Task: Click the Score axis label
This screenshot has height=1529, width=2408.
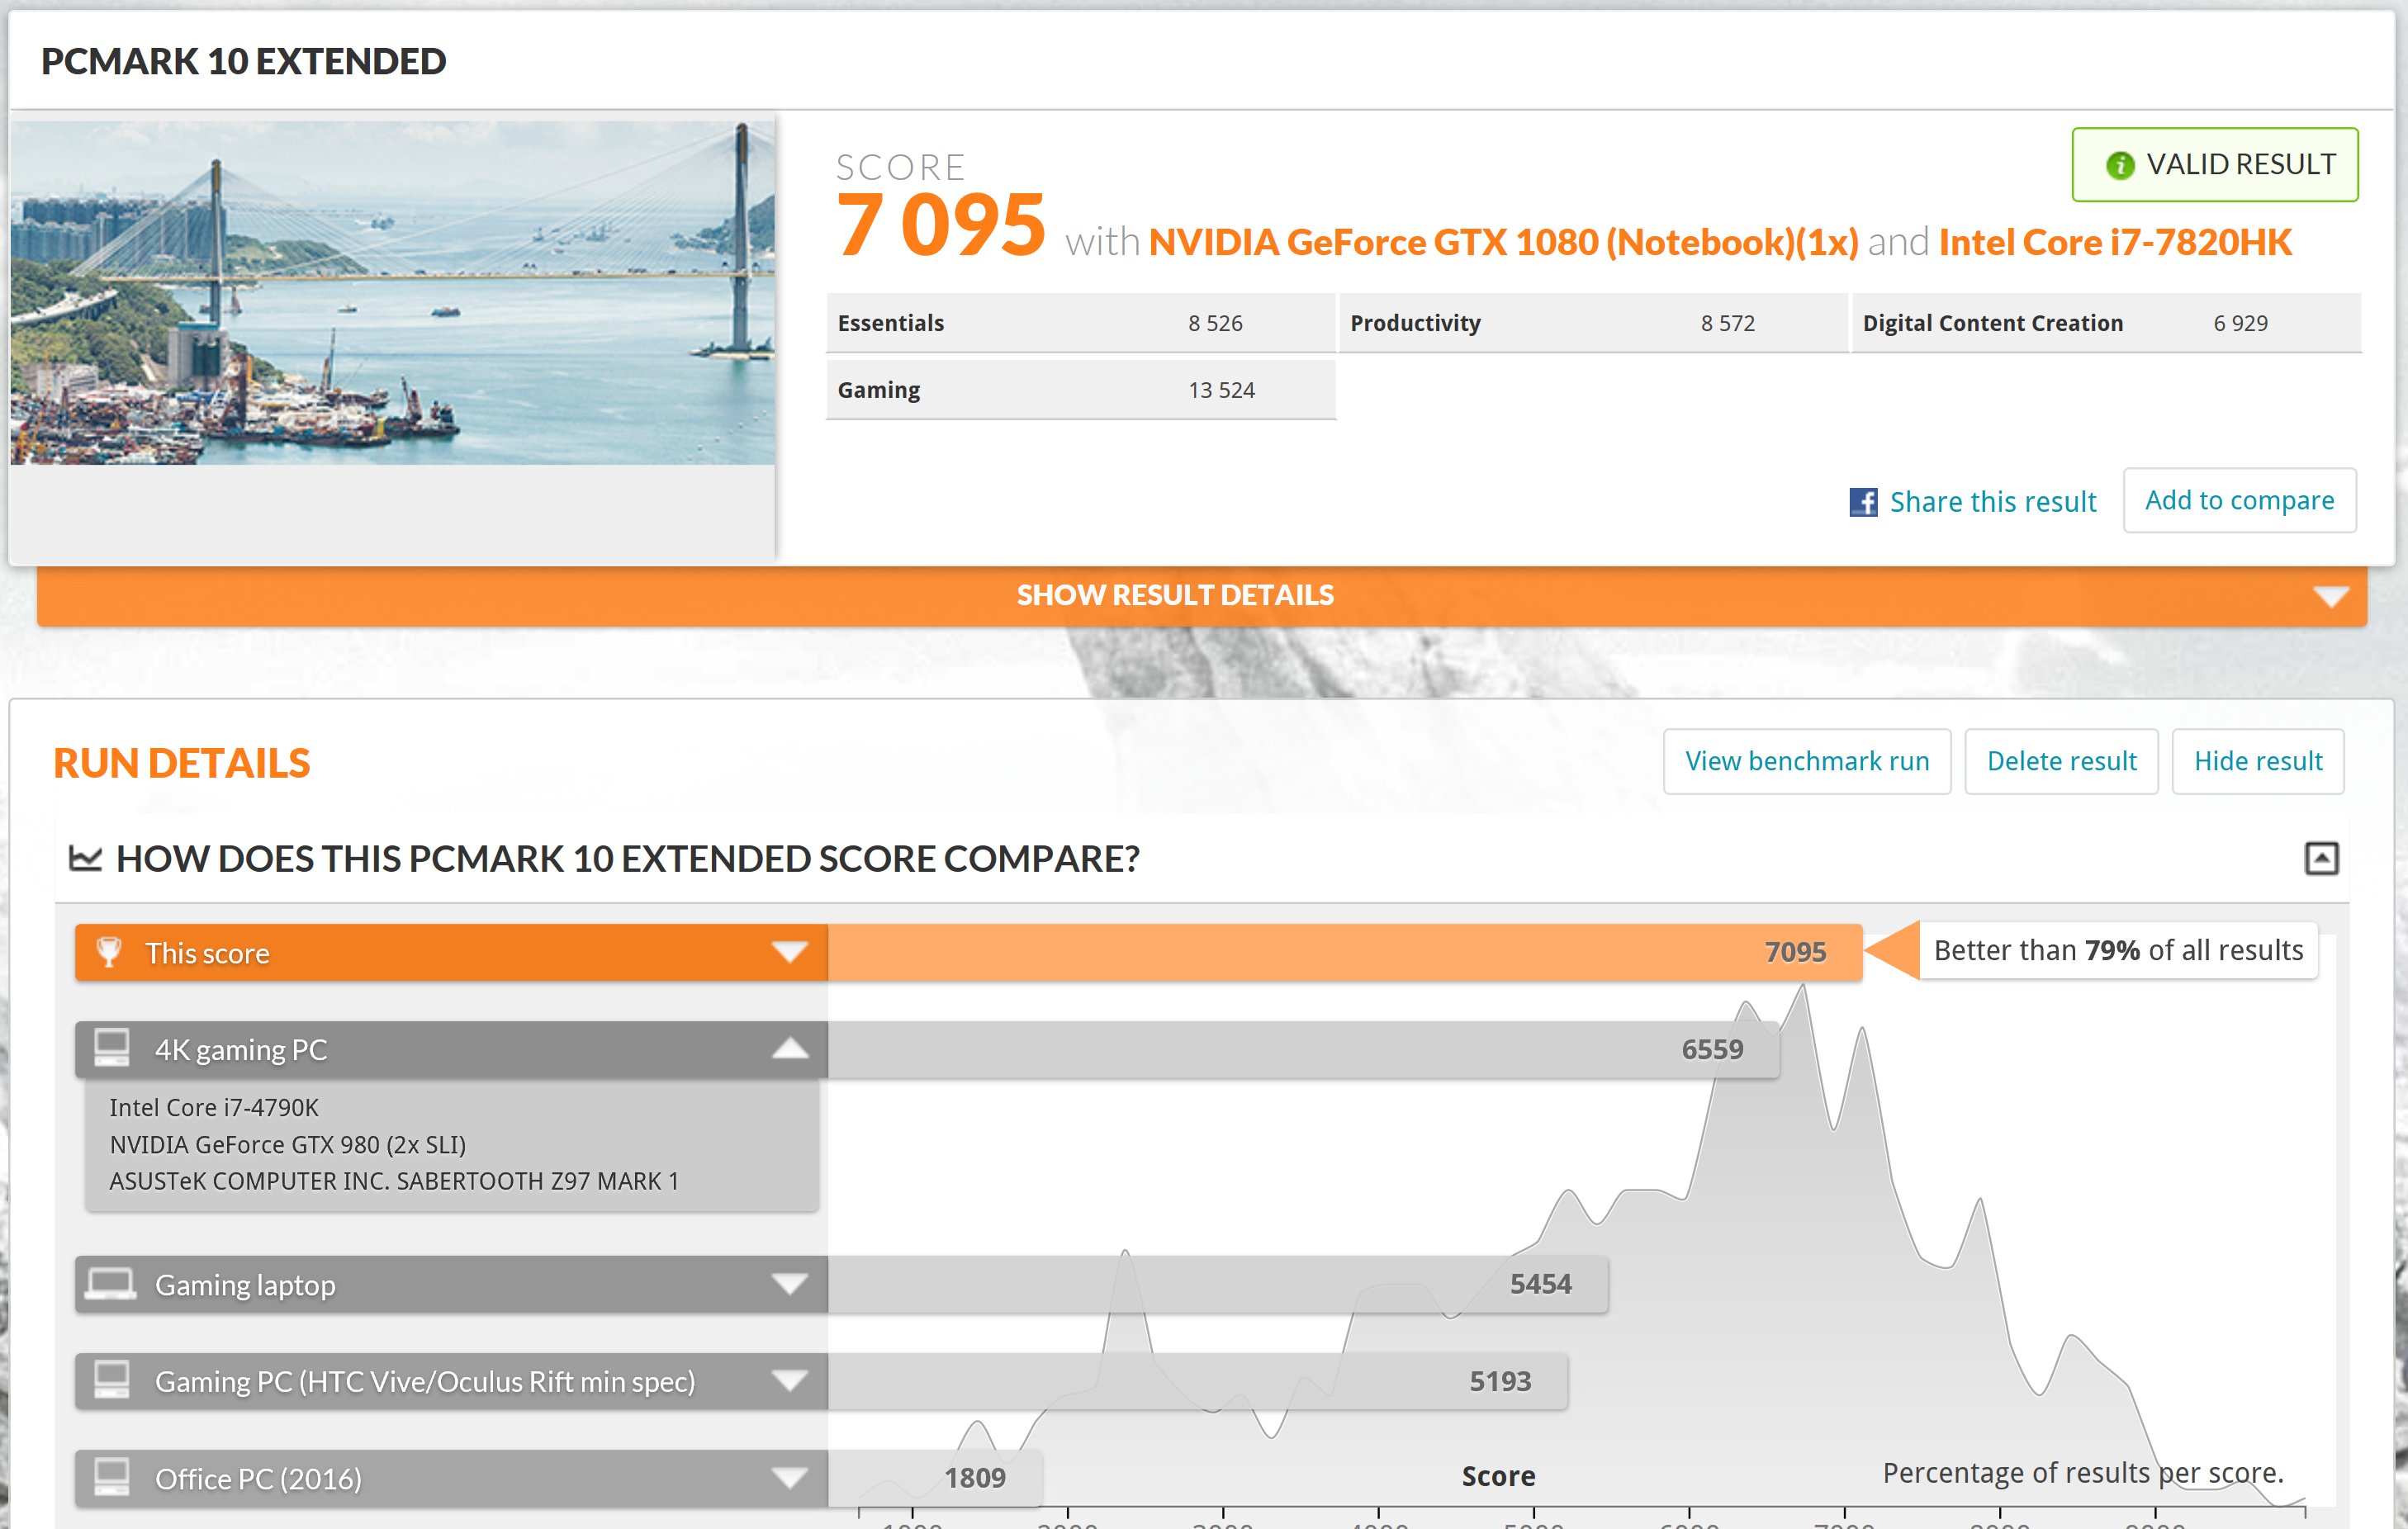Action: click(1498, 1476)
